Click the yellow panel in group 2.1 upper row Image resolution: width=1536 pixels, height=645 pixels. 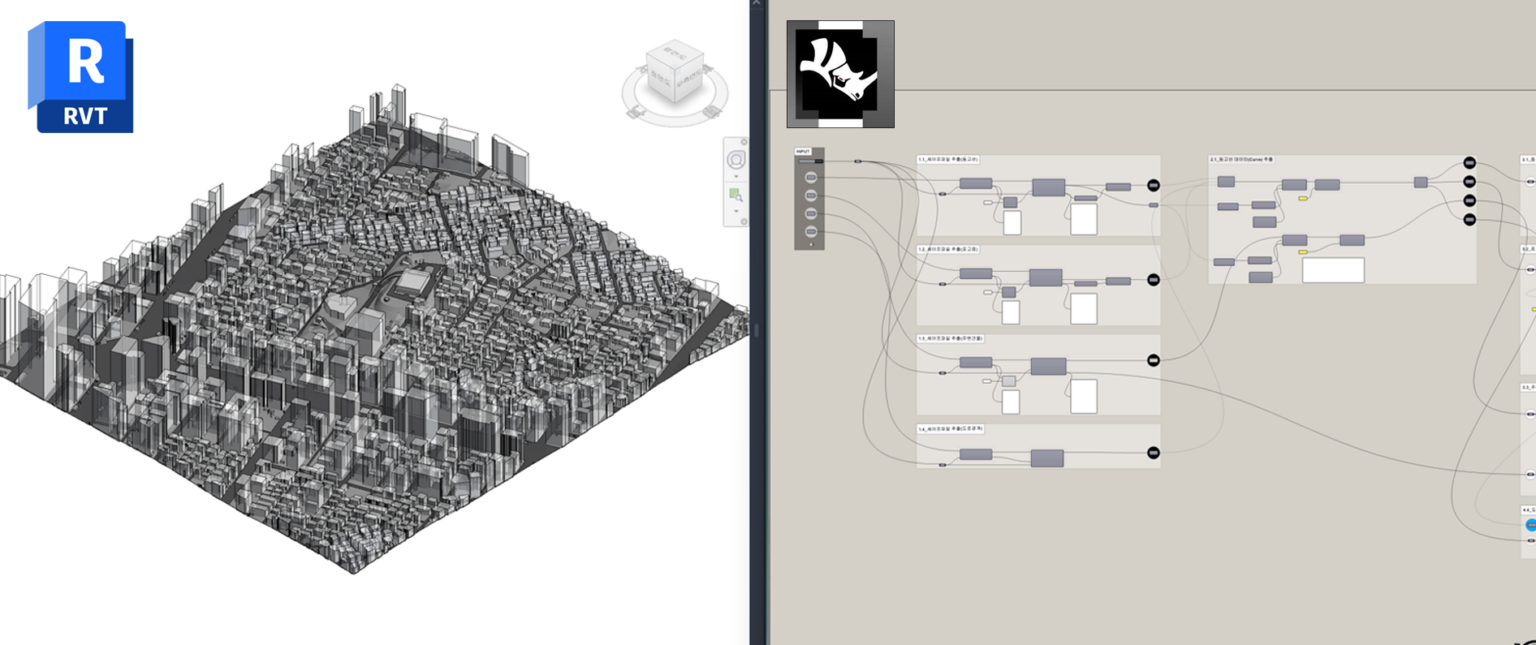click(x=1303, y=198)
